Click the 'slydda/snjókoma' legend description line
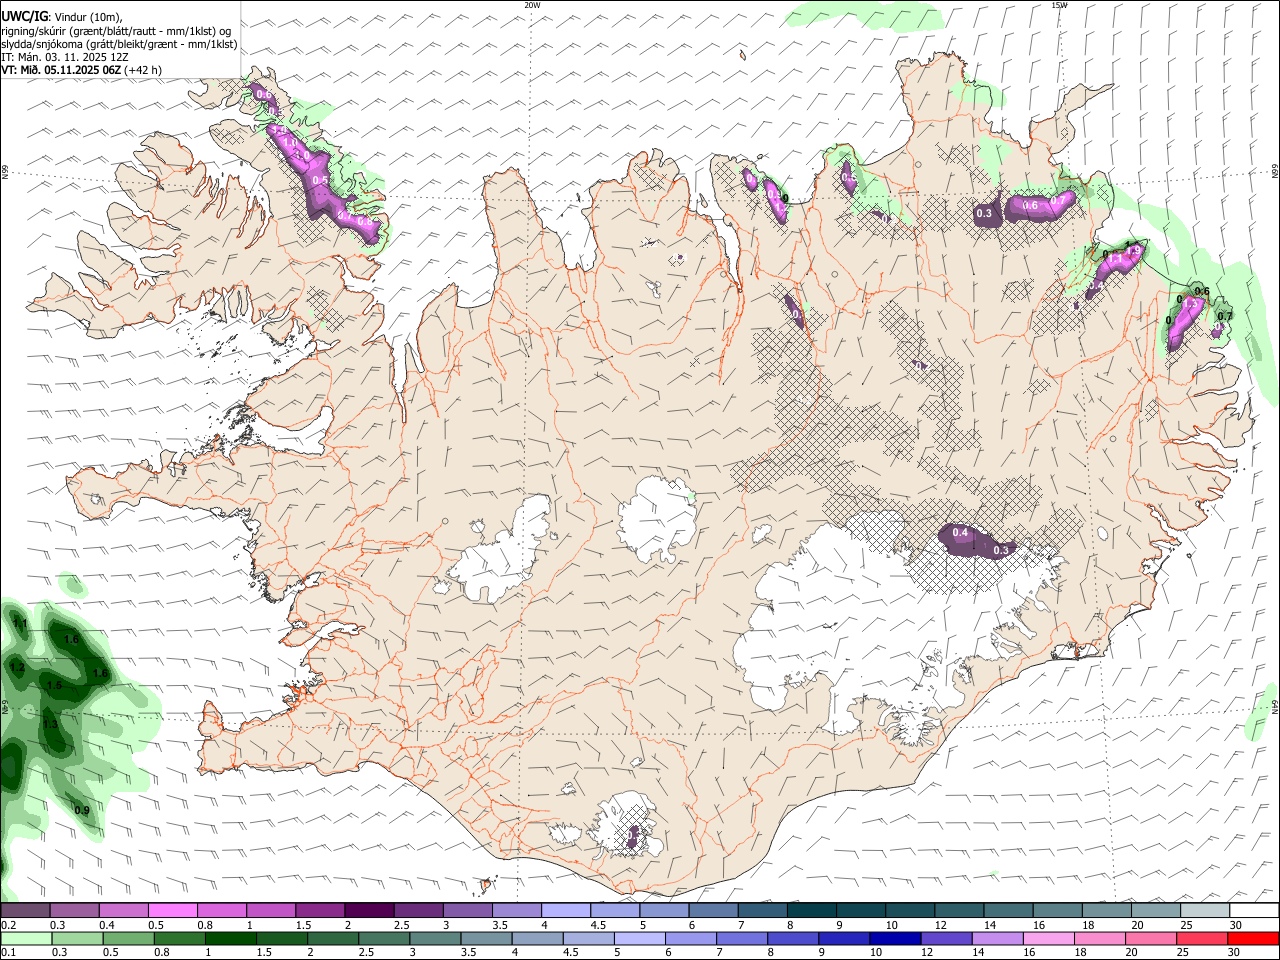 click(119, 44)
